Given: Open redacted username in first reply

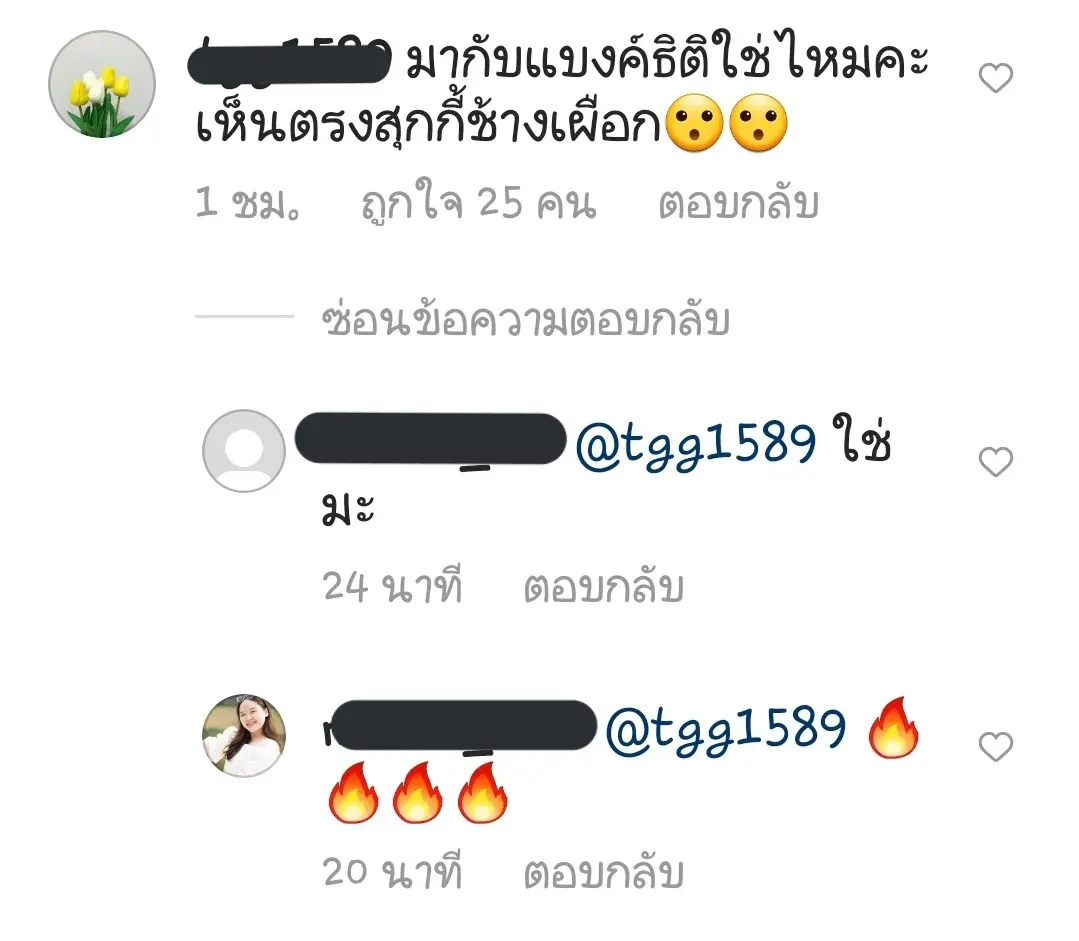Looking at the screenshot, I should point(430,439).
